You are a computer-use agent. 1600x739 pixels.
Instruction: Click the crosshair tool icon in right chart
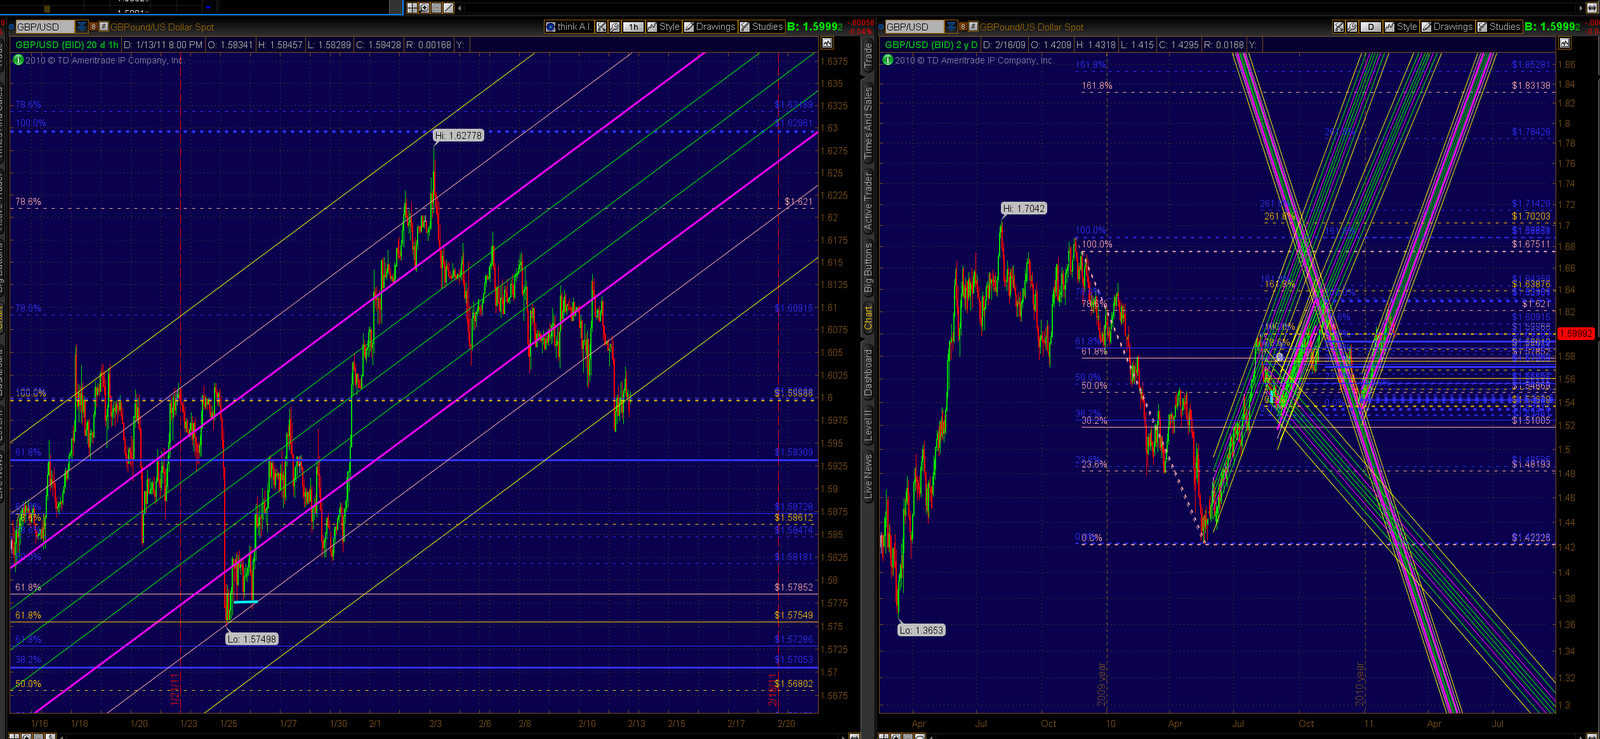(1338, 27)
